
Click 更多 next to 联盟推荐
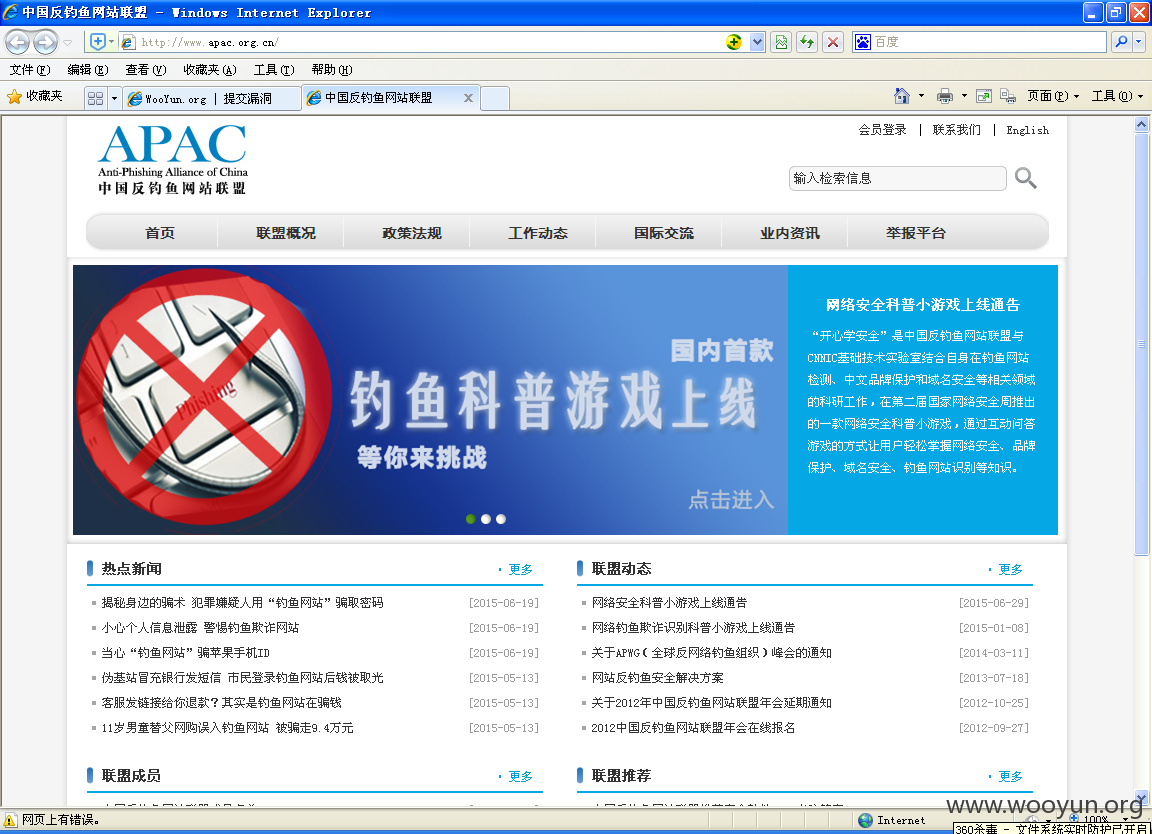coord(1010,777)
